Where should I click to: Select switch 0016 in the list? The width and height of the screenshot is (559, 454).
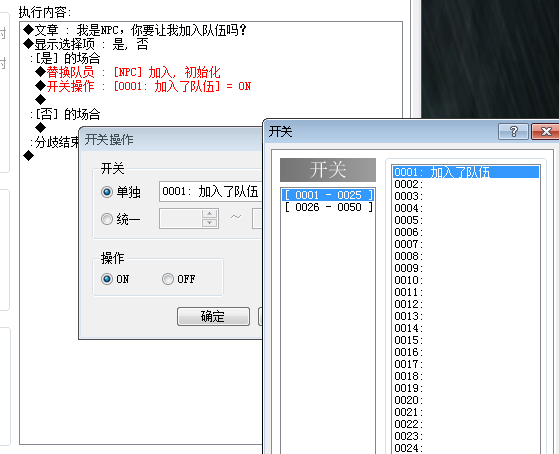(466, 352)
